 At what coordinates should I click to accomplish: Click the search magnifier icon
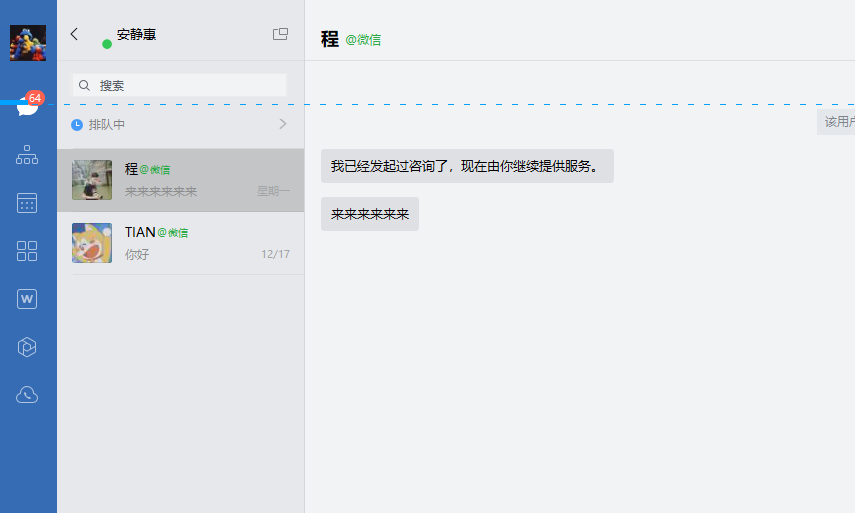(x=84, y=86)
